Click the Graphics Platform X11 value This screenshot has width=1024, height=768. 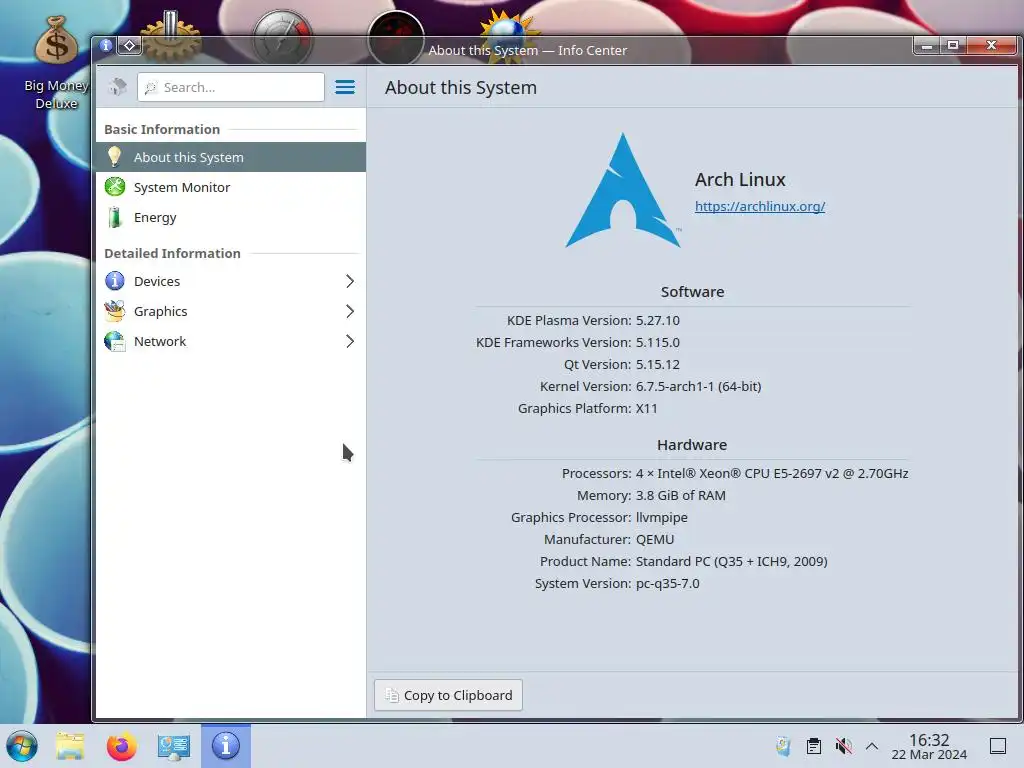coord(647,409)
